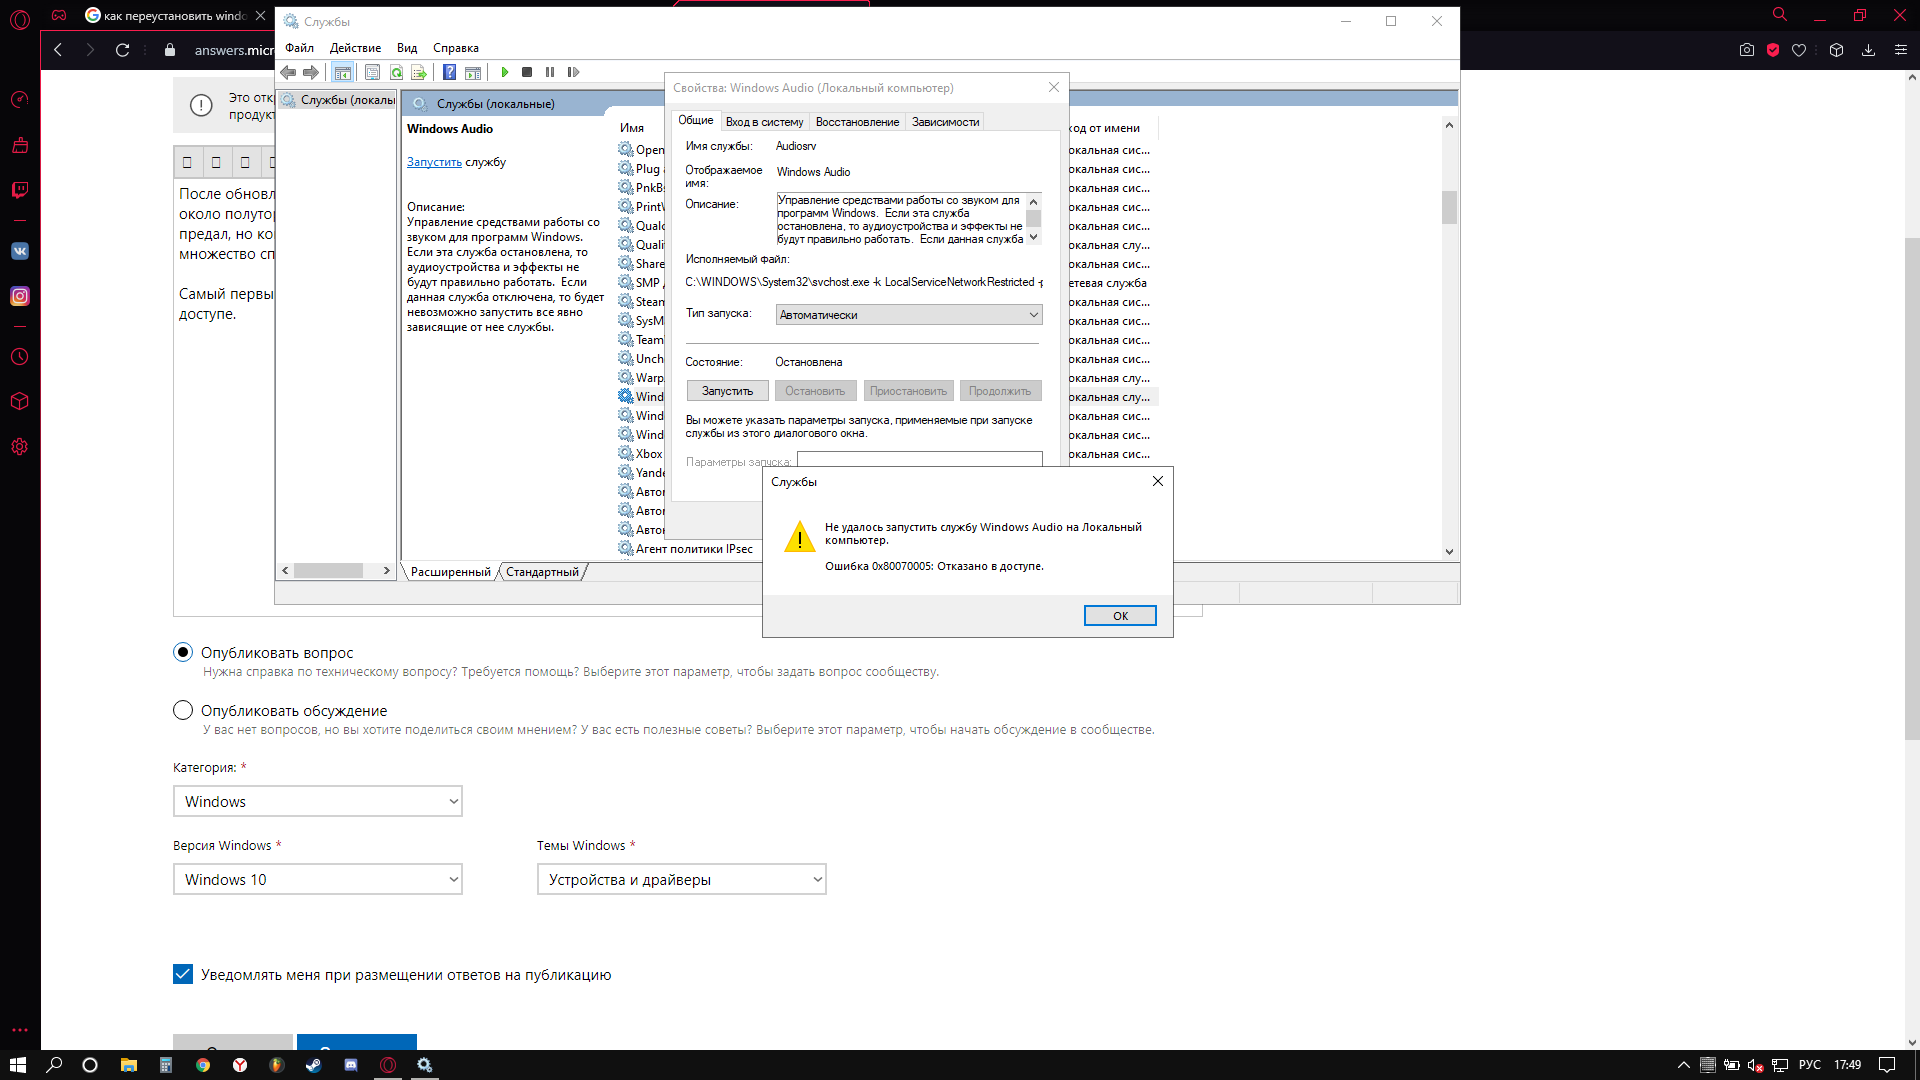Click the Refresh icon in Services toolbar
The height and width of the screenshot is (1080, 1920).
(x=396, y=72)
